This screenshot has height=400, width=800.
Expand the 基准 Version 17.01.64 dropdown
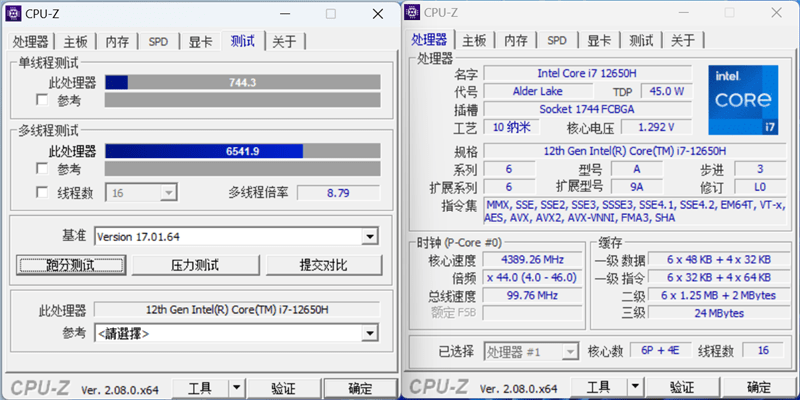370,236
